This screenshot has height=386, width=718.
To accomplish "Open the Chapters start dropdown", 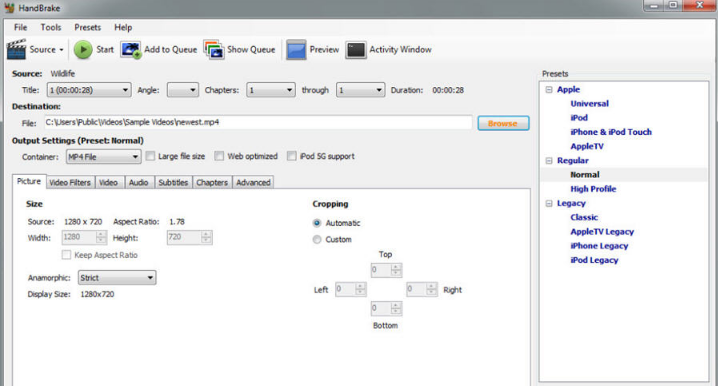I will click(x=271, y=90).
